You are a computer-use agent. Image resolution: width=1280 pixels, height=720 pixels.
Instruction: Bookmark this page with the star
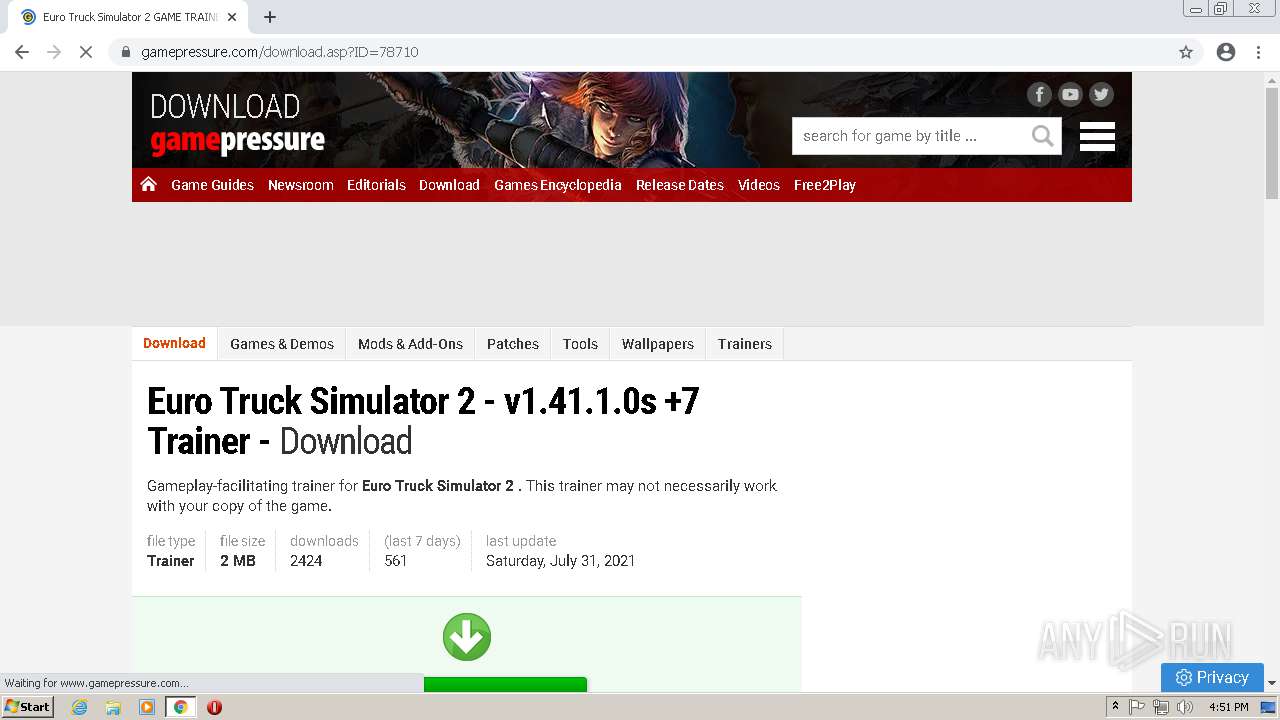[x=1186, y=52]
